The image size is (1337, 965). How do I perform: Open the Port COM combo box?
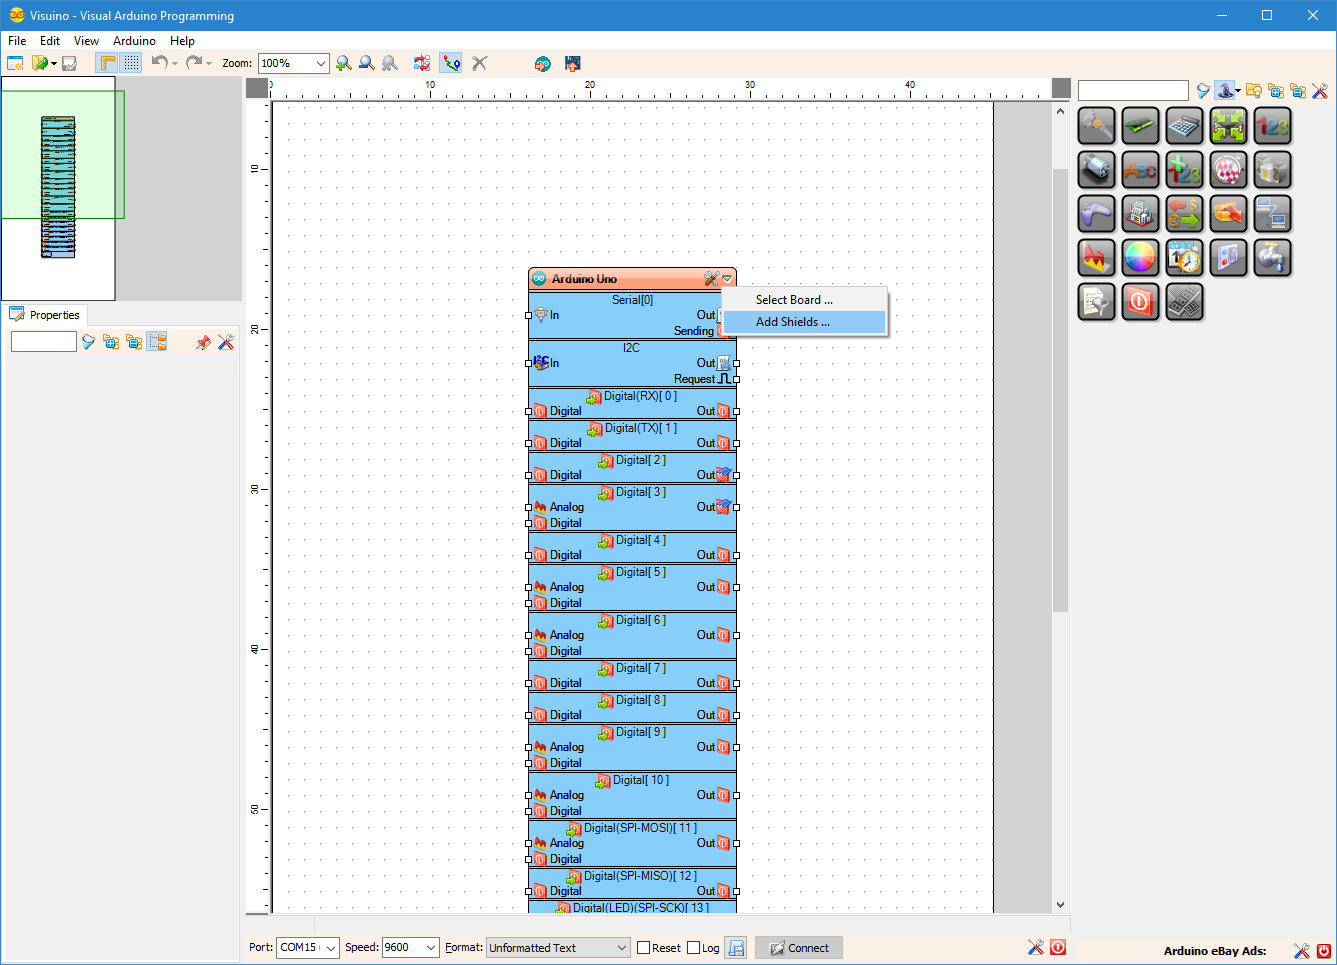308,948
